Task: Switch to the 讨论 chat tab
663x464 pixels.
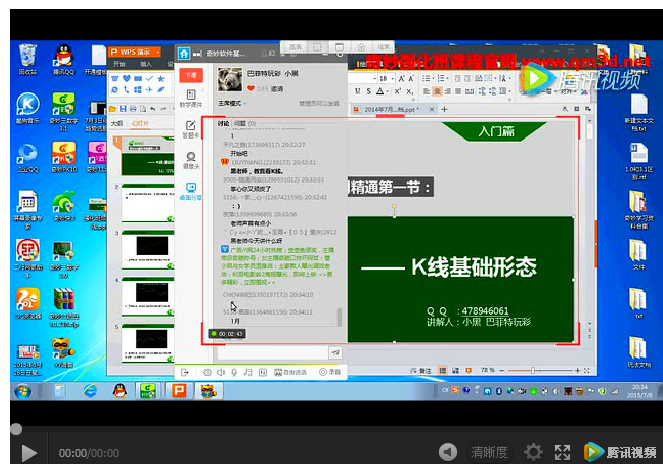Action: click(x=222, y=123)
